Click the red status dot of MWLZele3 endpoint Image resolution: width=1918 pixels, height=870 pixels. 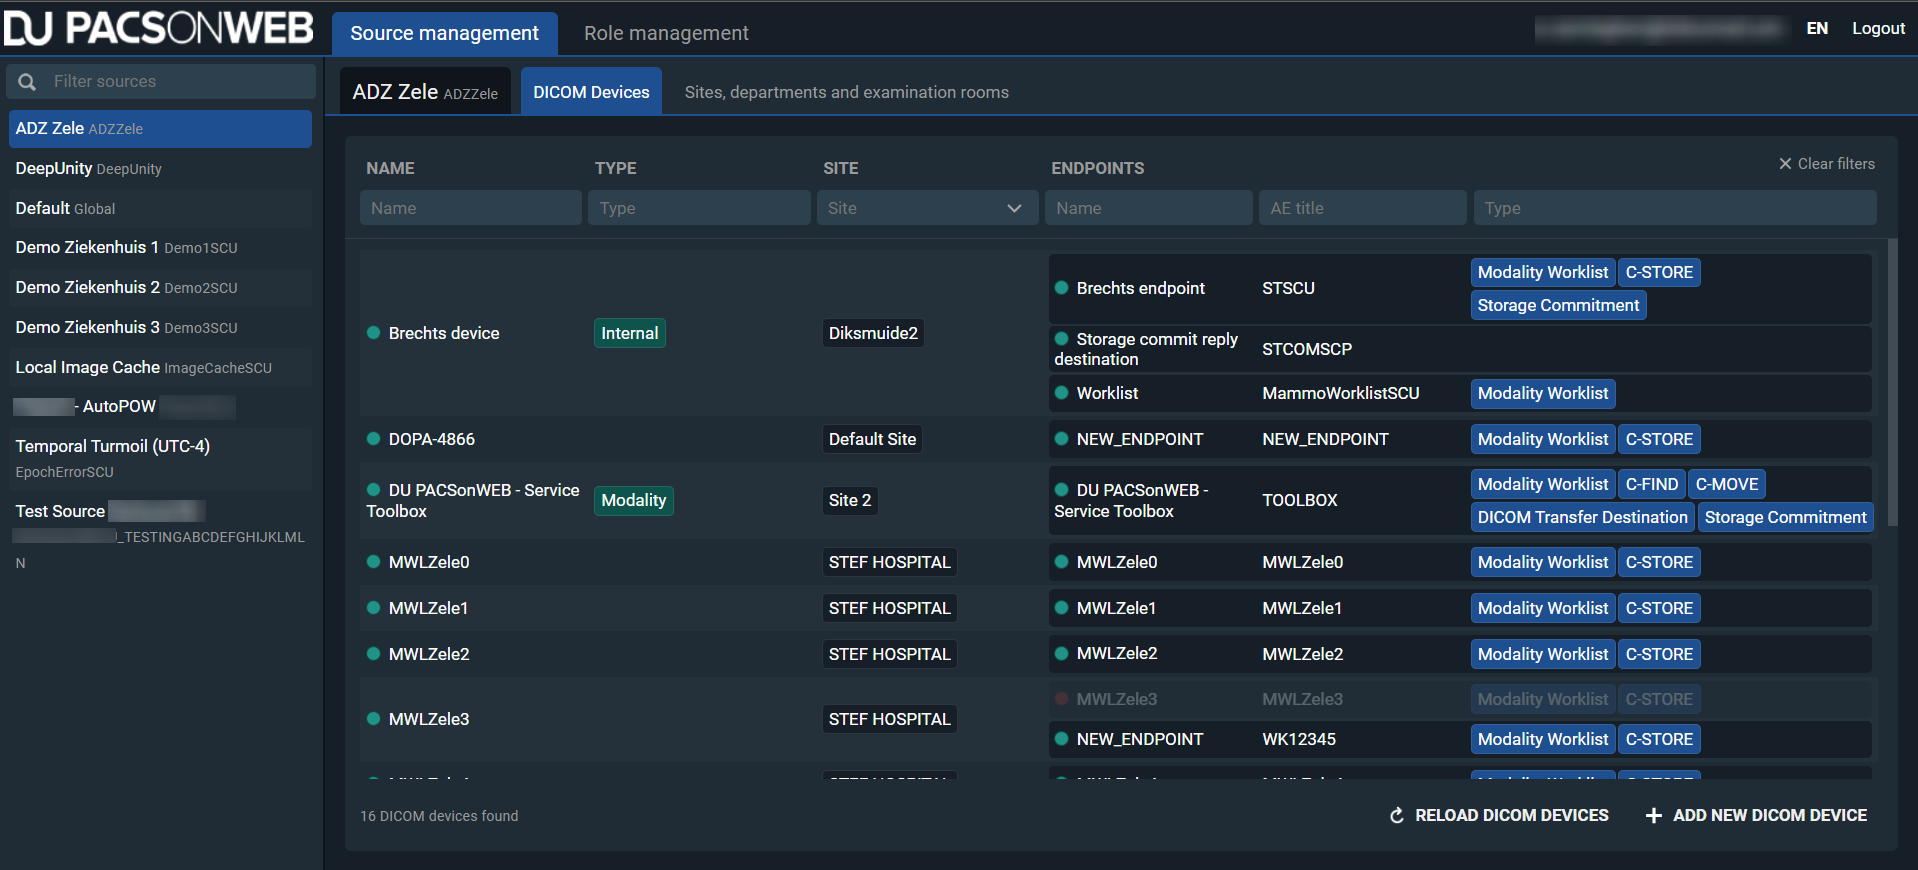pos(1061,699)
